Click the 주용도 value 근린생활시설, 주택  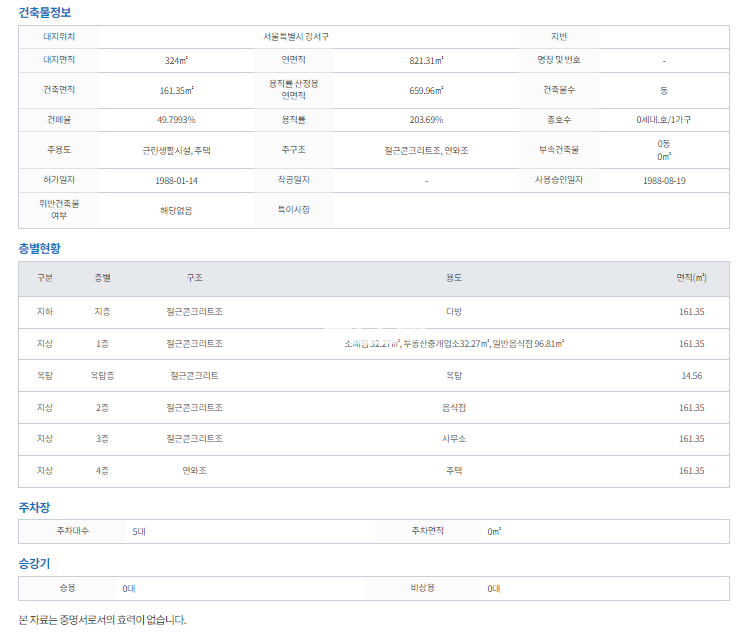[x=176, y=150]
